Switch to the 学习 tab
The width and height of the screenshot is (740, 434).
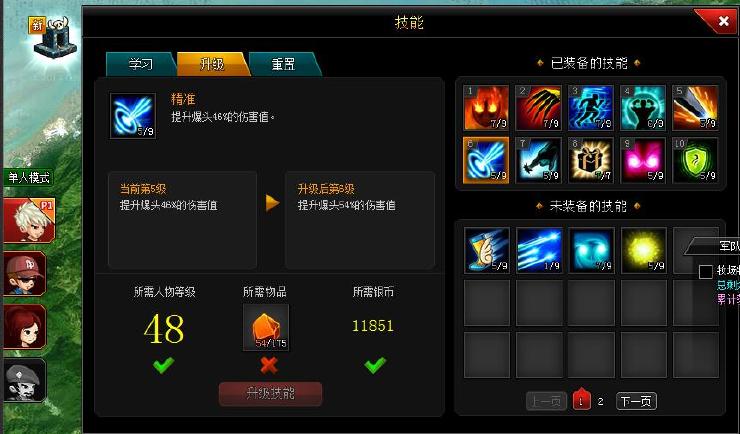(x=141, y=64)
